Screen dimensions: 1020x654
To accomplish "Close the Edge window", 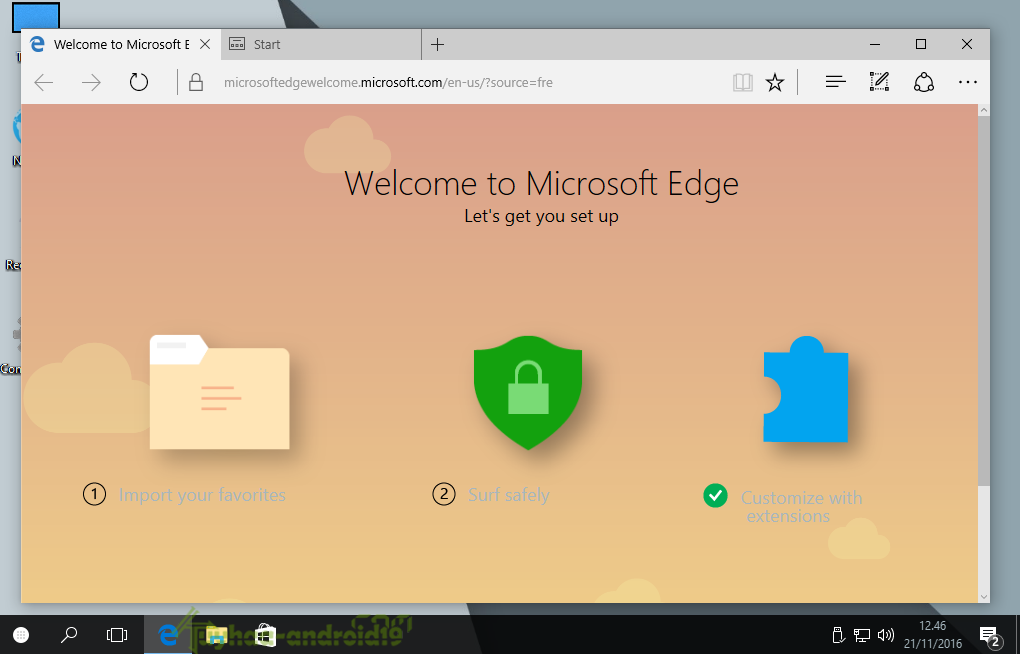I will pos(967,44).
